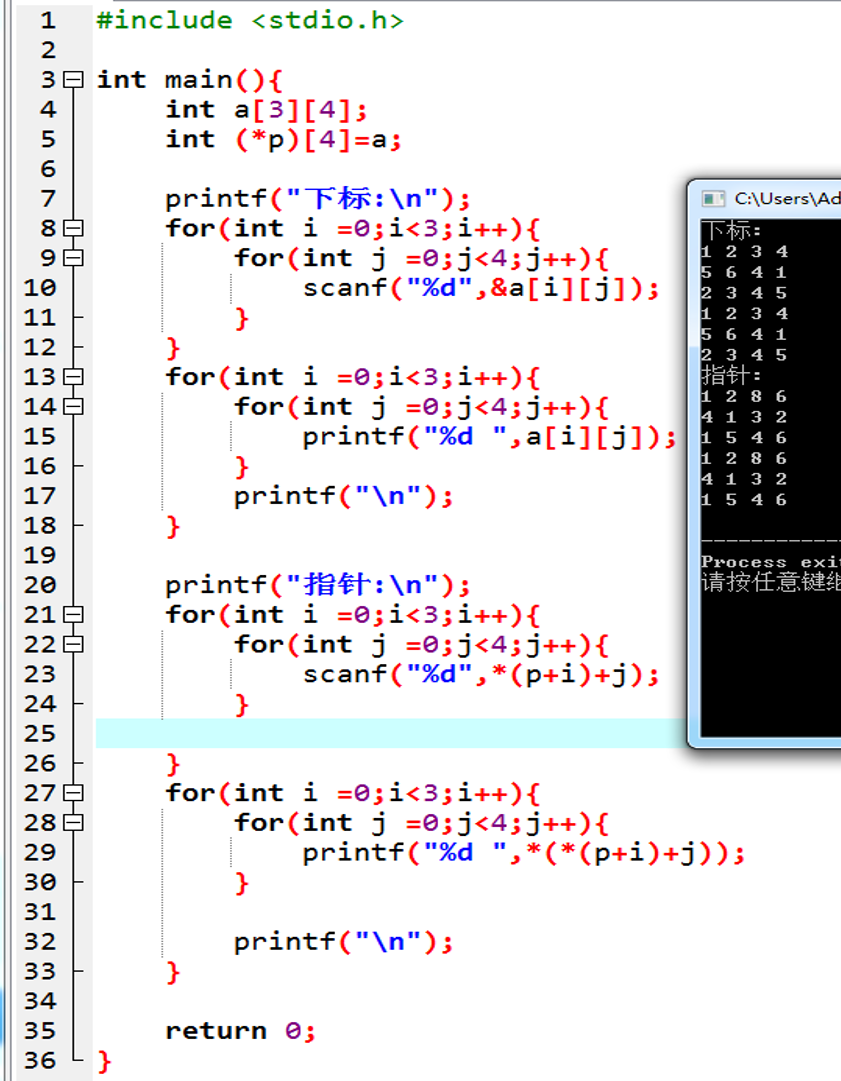Click the closing brace on line 36
Image resolution: width=841 pixels, height=1081 pixels.
tap(104, 1061)
